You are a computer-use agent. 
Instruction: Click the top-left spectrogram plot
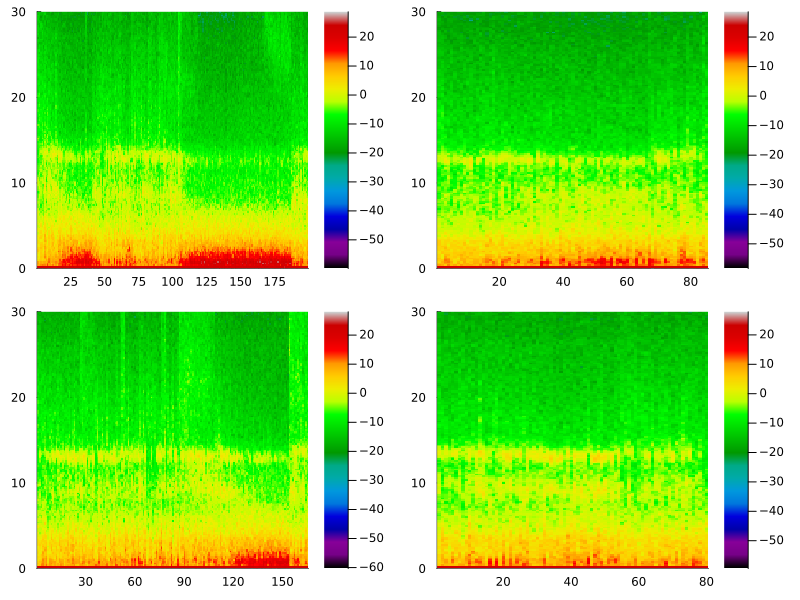[172, 140]
